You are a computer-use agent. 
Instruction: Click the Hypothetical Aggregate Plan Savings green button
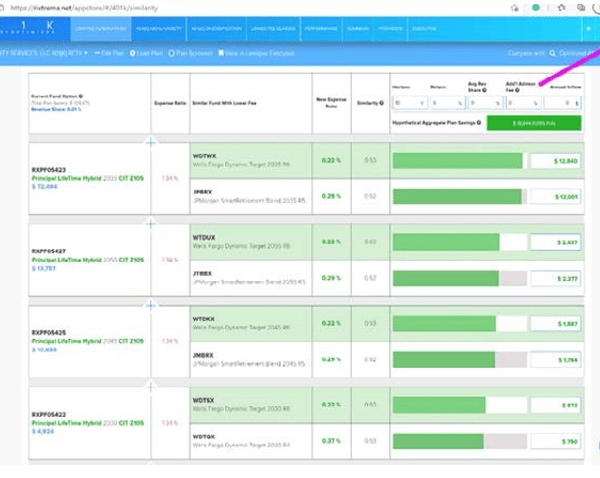(x=532, y=122)
